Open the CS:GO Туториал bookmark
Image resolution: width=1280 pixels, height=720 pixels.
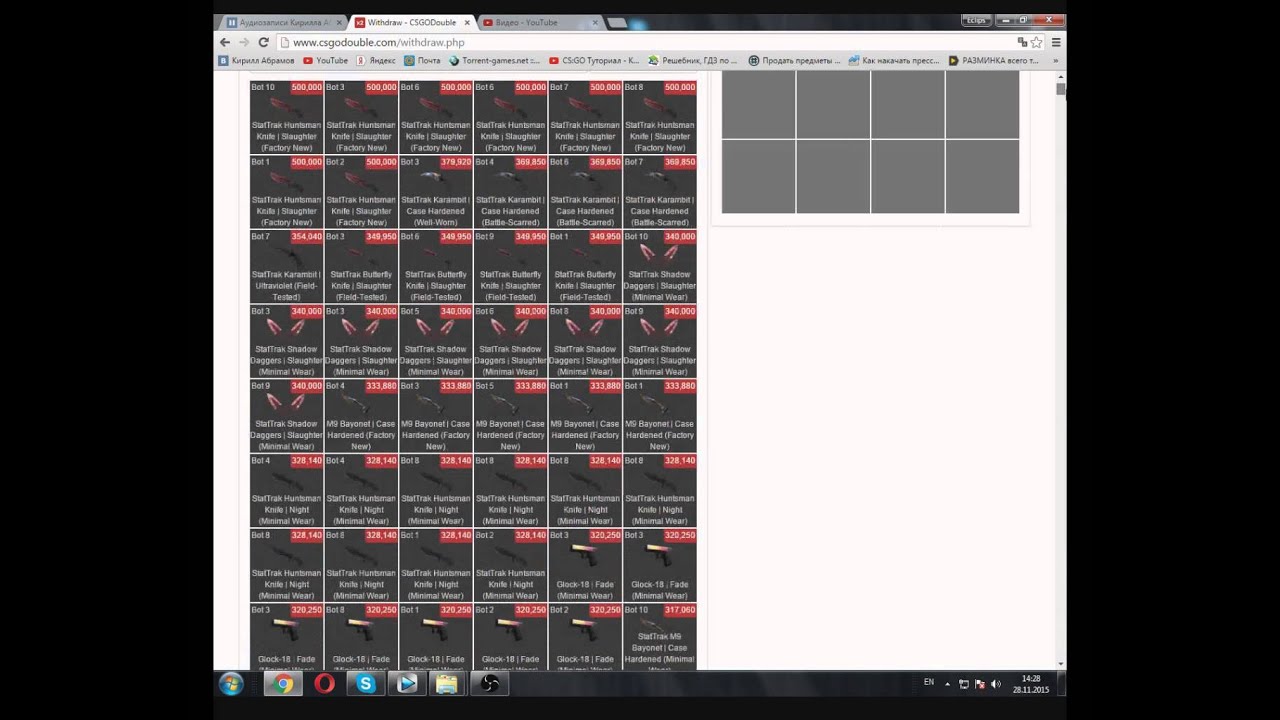[x=594, y=60]
